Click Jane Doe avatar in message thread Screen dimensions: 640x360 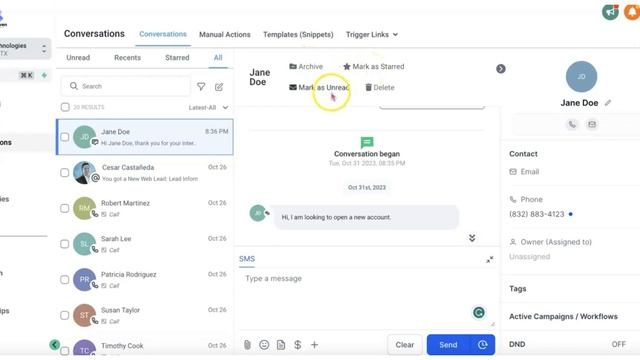point(258,213)
